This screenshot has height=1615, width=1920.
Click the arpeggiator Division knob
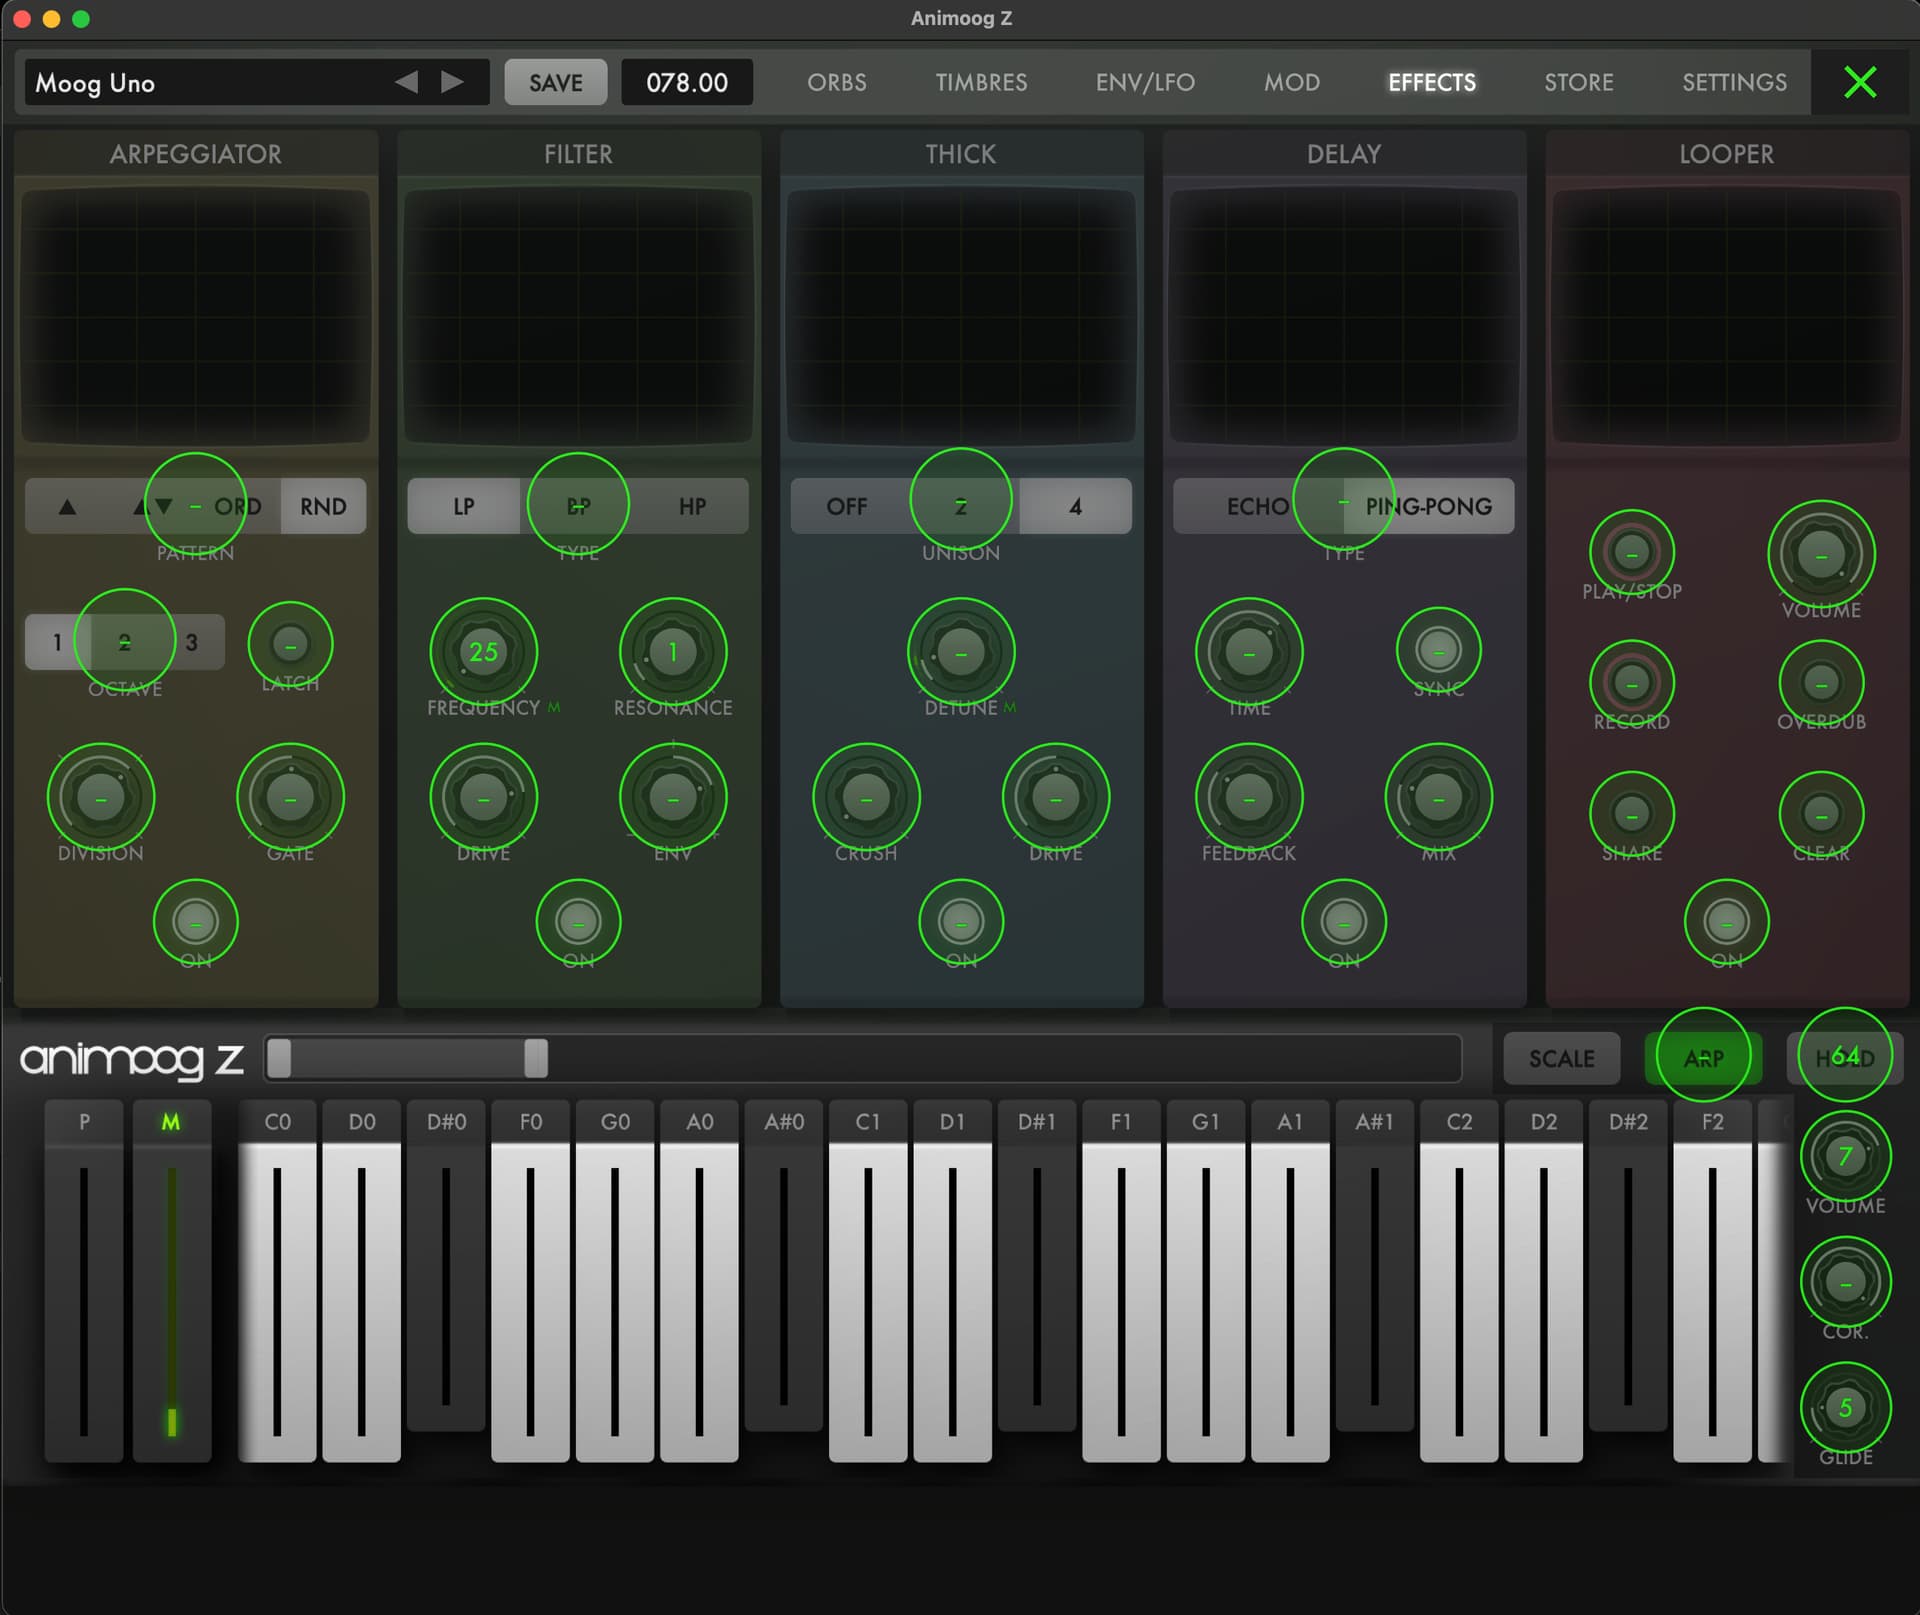point(100,798)
